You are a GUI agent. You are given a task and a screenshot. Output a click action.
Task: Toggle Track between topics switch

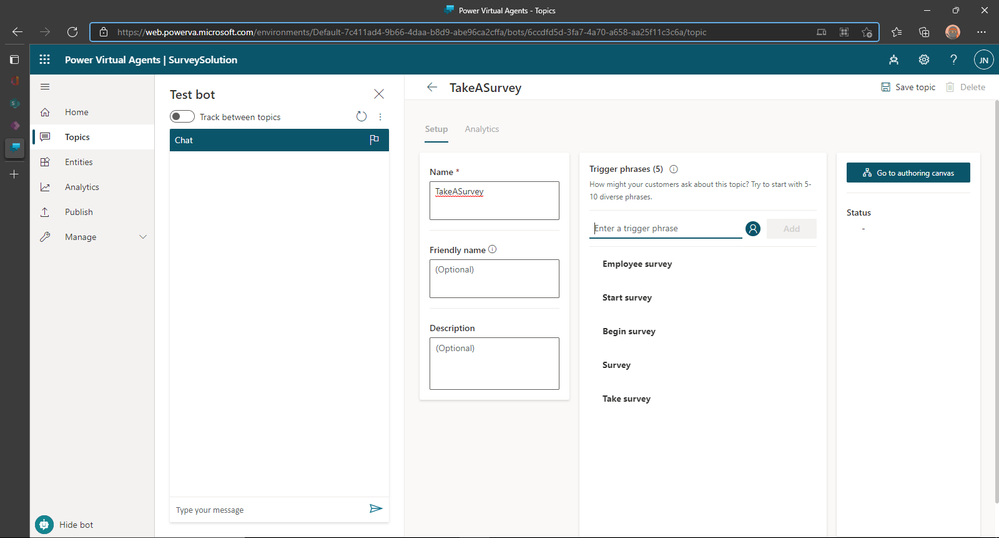coord(182,117)
